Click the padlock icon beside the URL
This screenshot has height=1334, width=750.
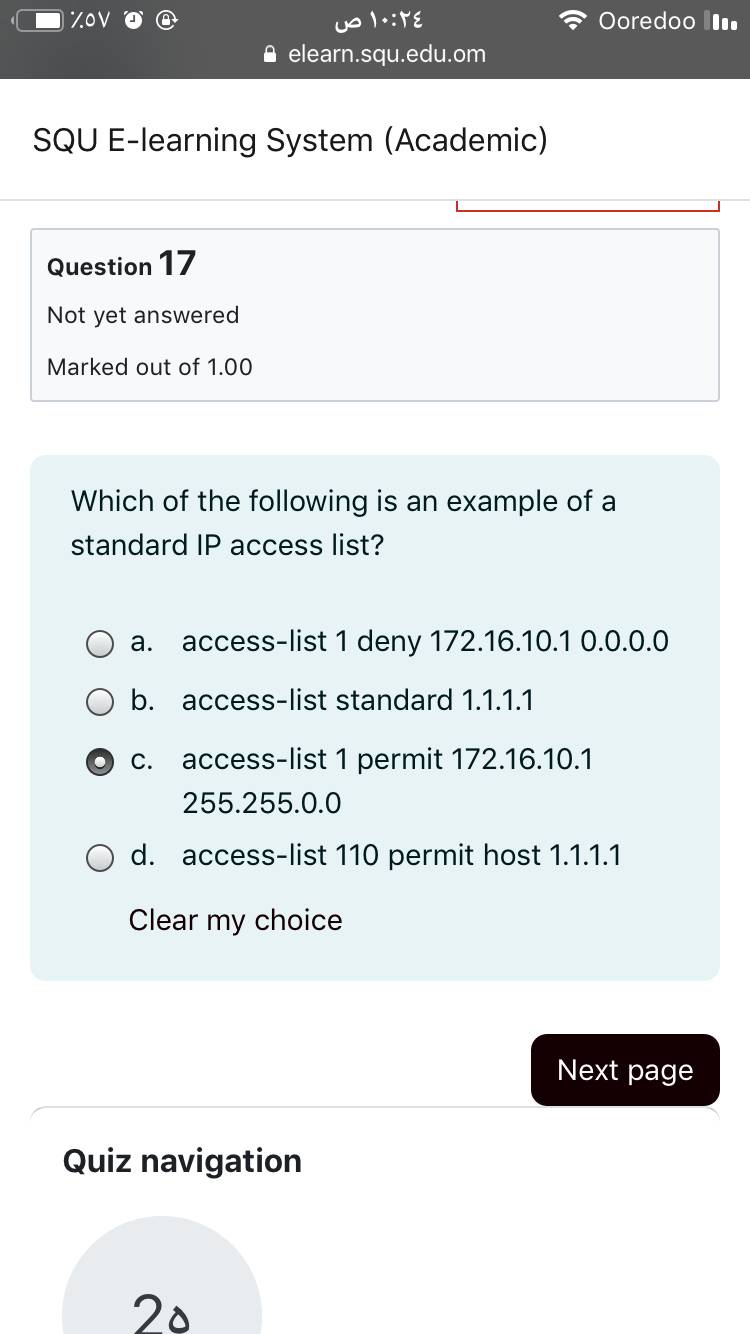coord(269,54)
